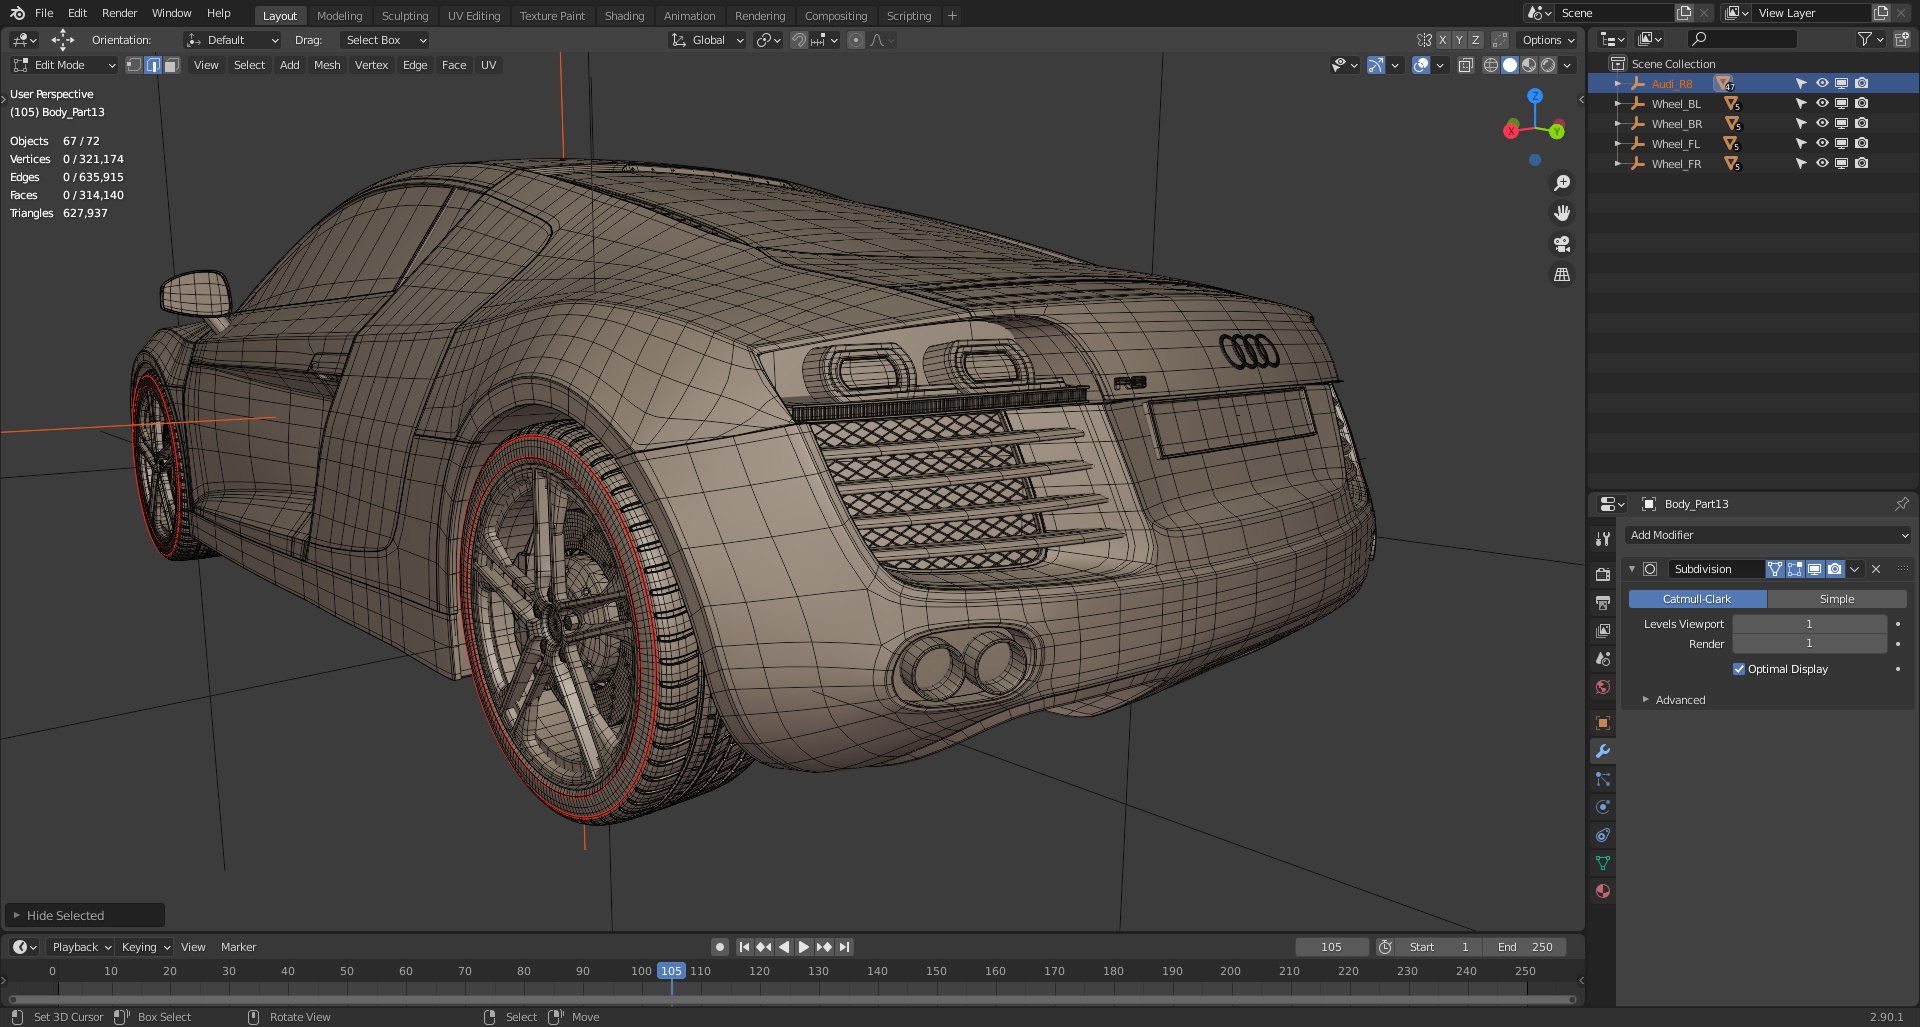
Task: Expand the Wheel_BR collection row
Action: (1617, 124)
